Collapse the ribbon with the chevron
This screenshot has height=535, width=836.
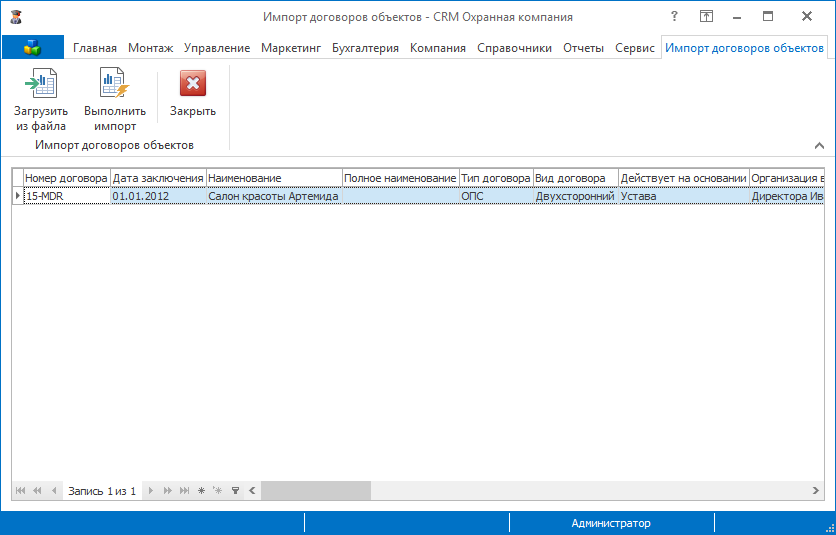coord(819,145)
